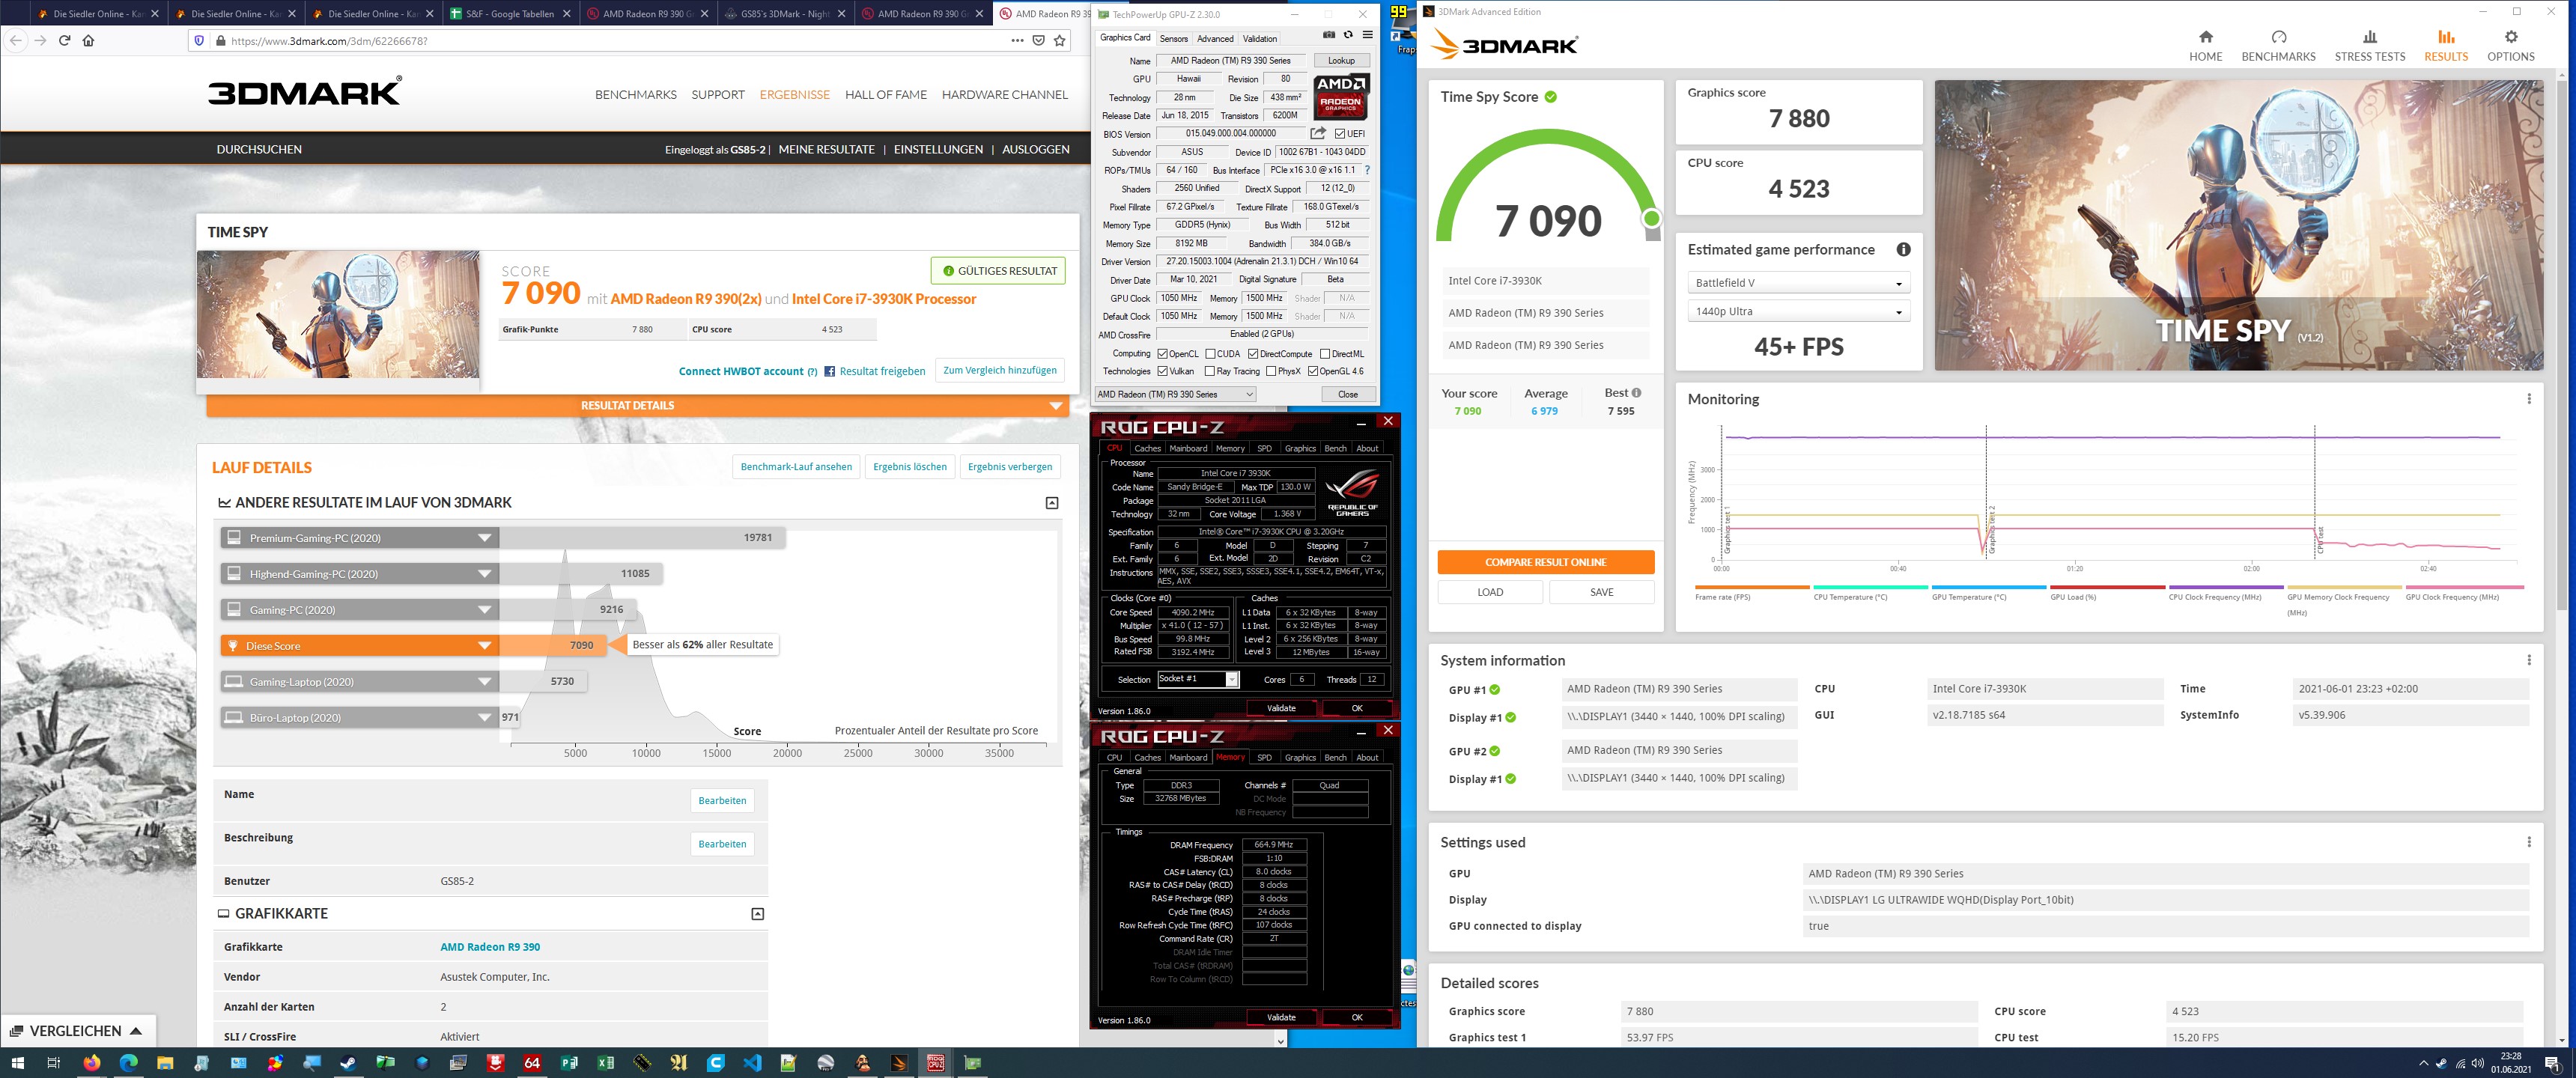Click Connect HWBOT account link
This screenshot has height=1078, width=2576.
740,371
